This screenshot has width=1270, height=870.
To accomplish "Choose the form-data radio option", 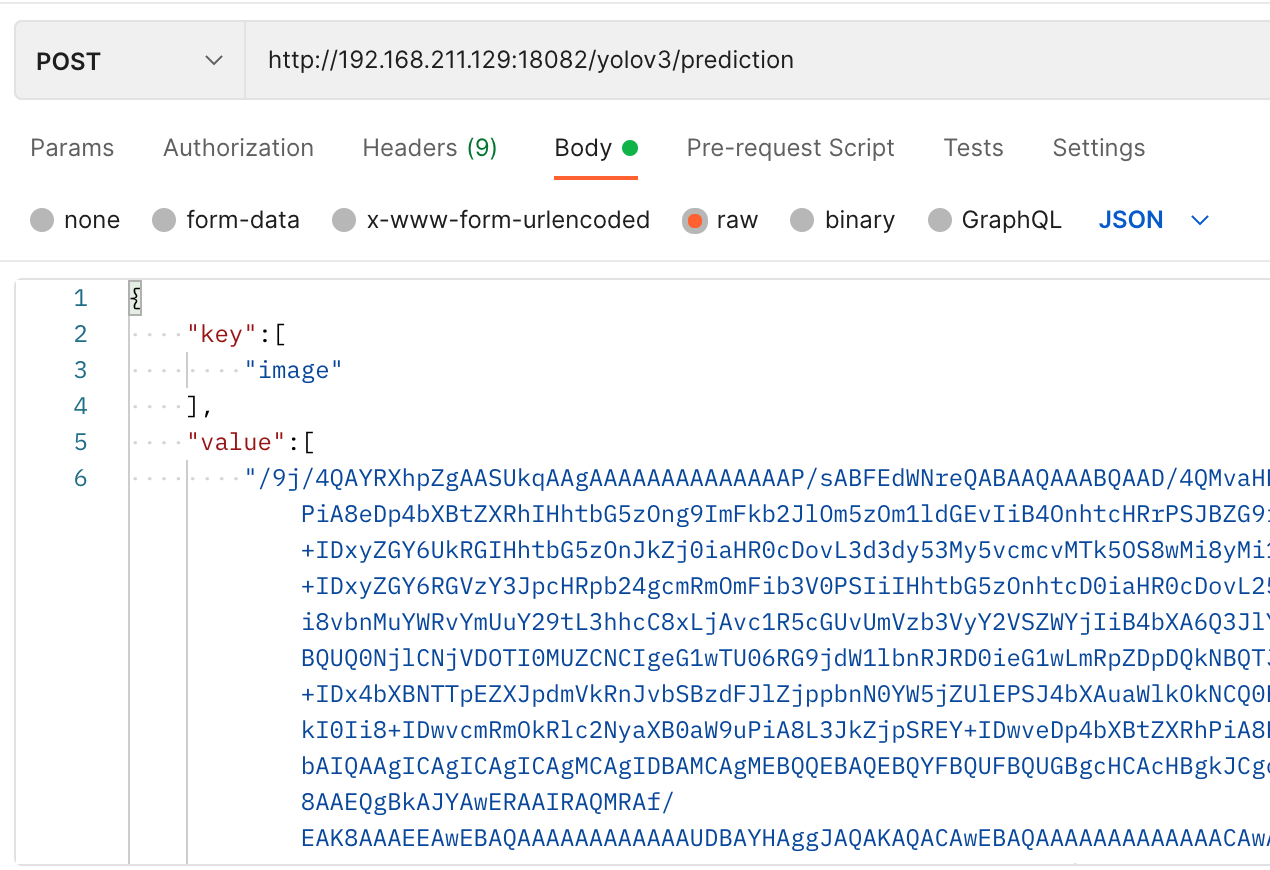I will (x=164, y=220).
